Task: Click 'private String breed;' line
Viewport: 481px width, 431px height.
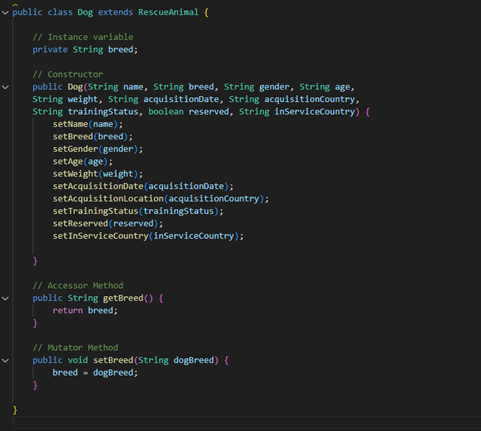Action: click(x=85, y=50)
